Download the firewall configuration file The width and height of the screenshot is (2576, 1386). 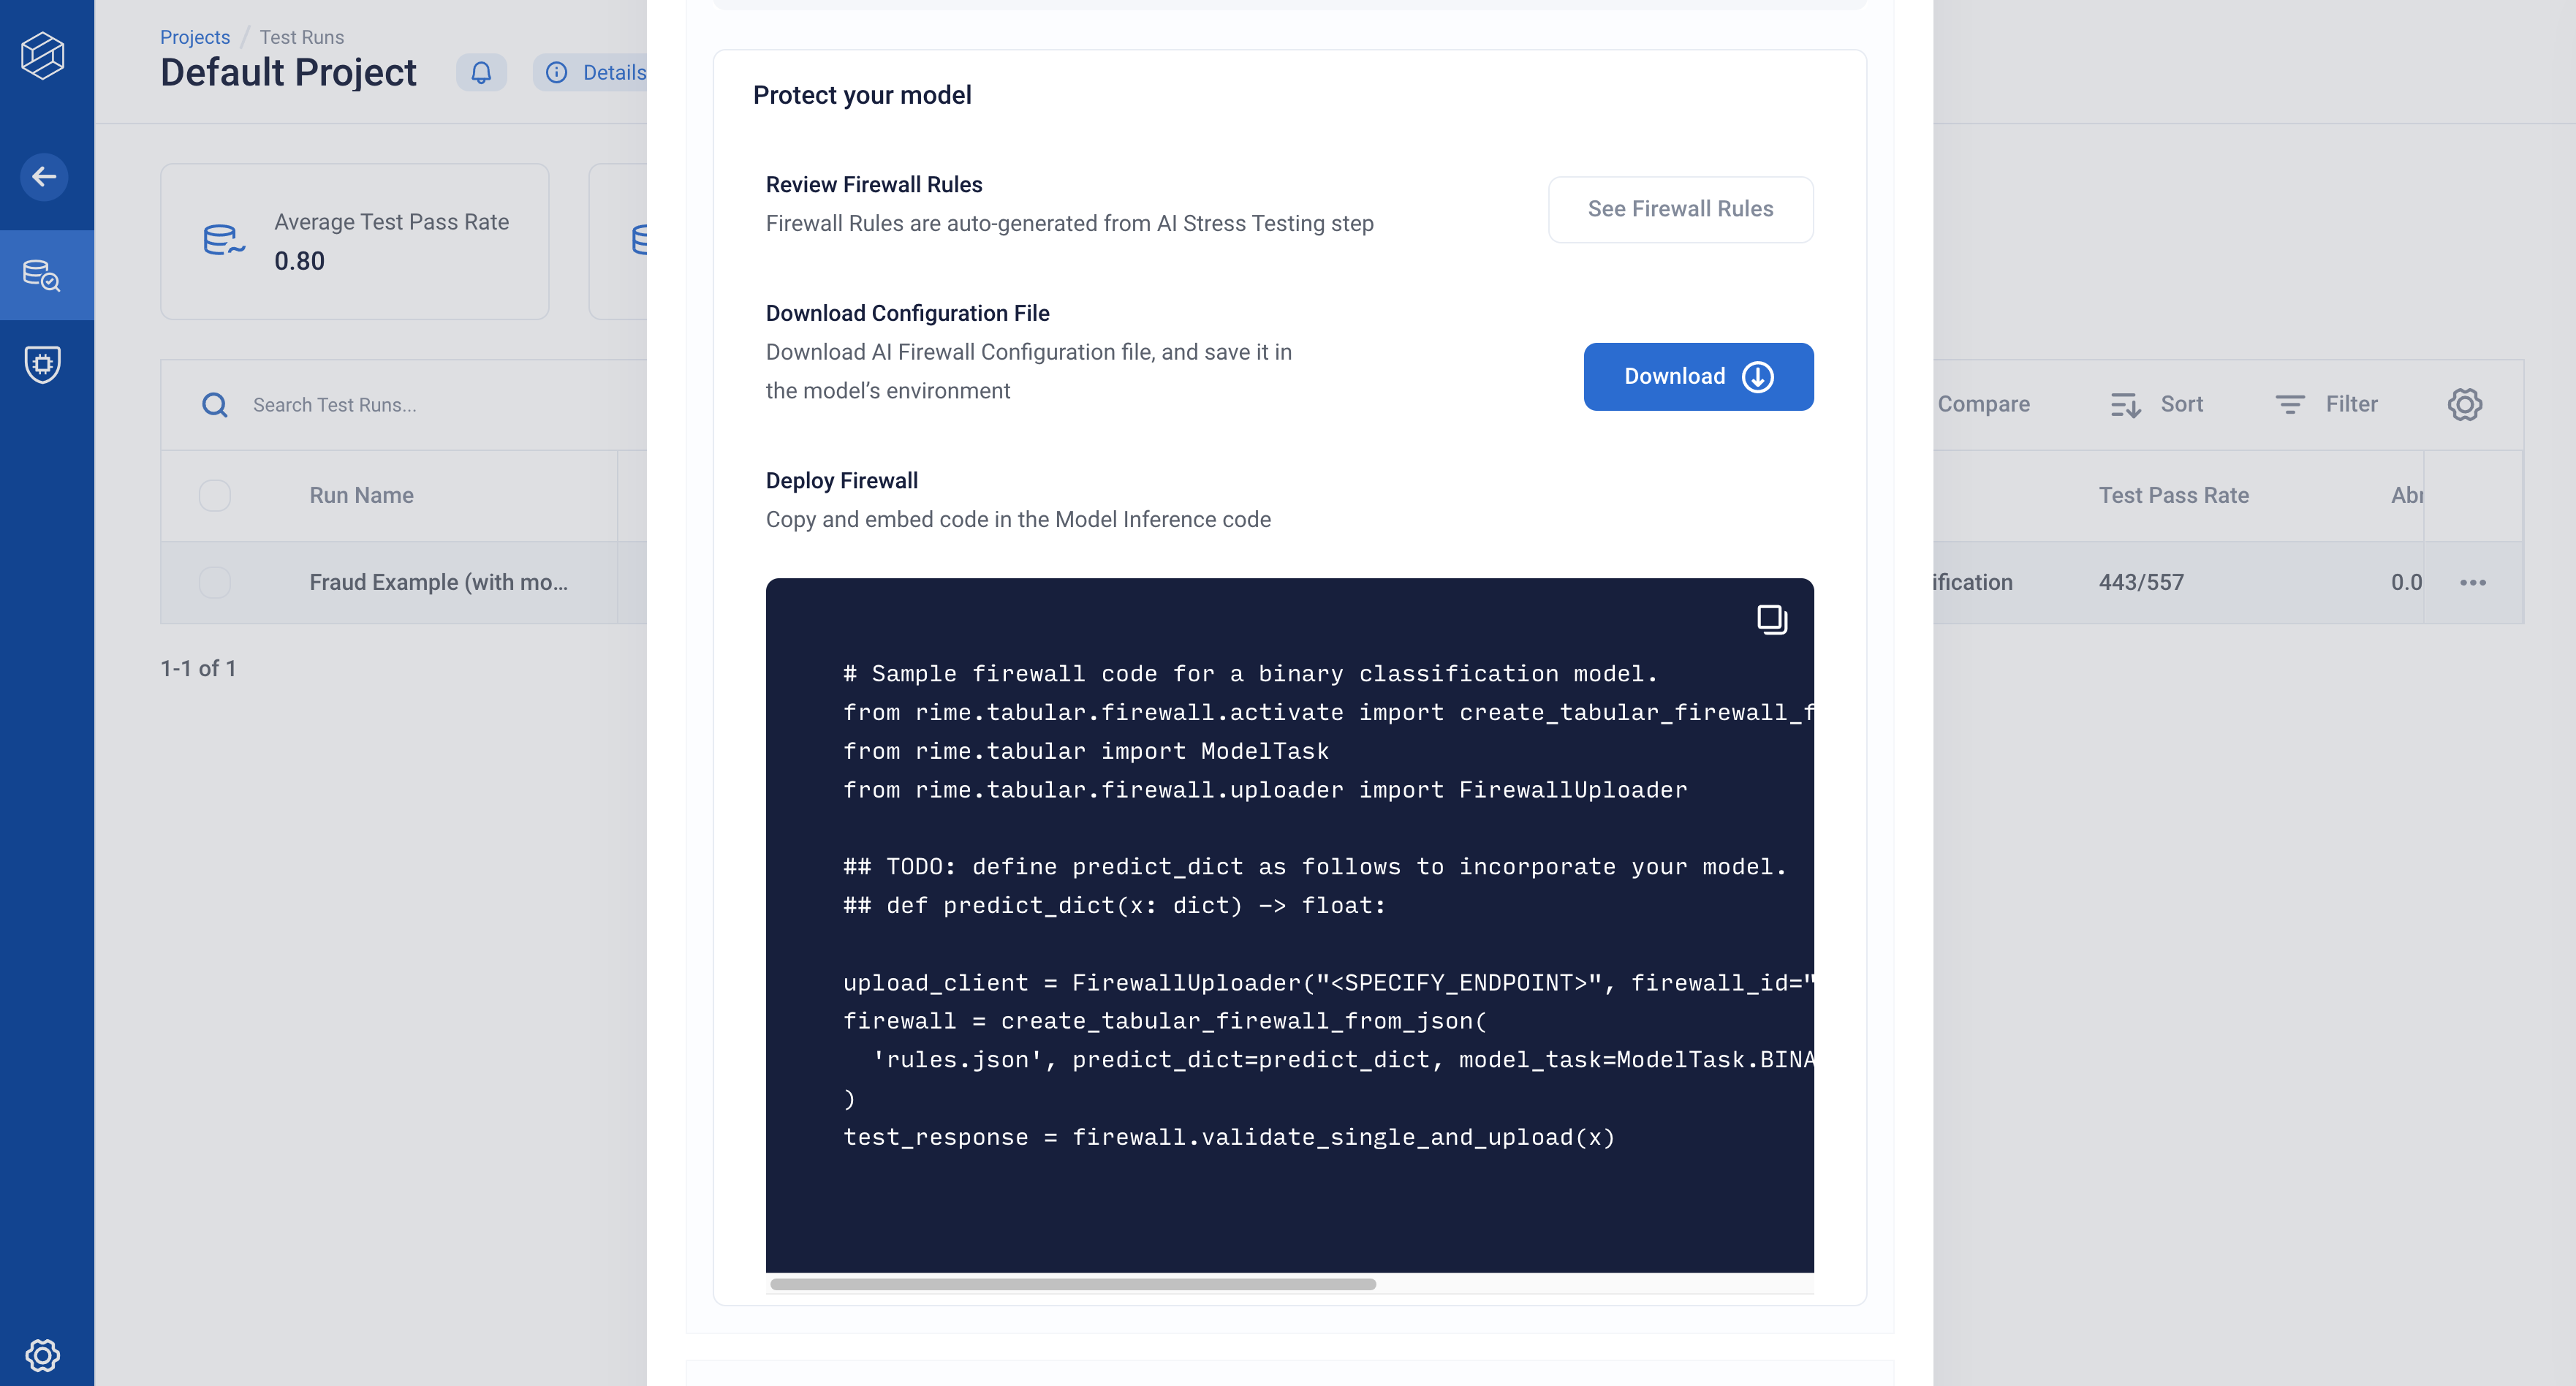coord(1698,377)
